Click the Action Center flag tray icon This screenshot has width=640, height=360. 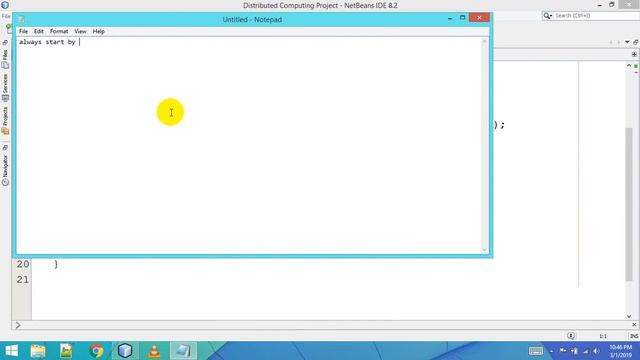coord(563,351)
